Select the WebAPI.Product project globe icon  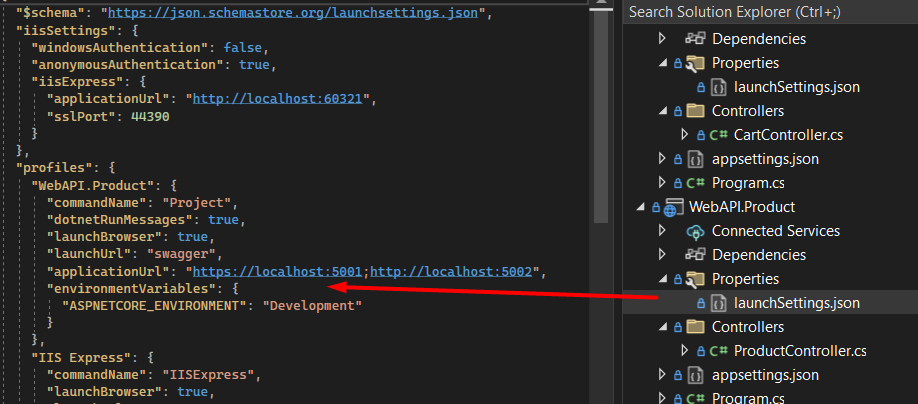pos(673,208)
